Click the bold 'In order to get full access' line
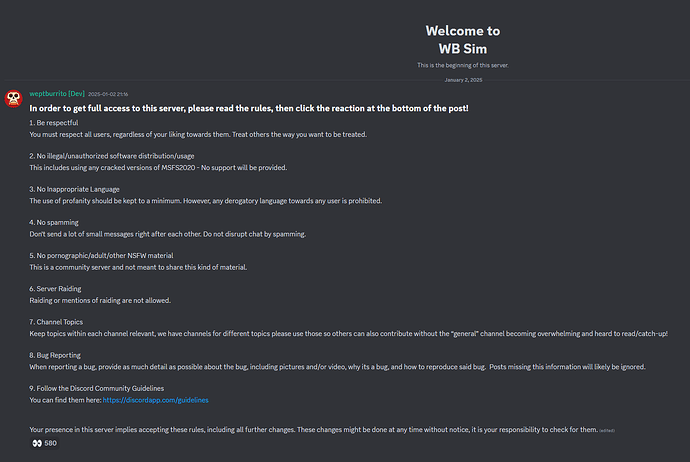 pyautogui.click(x=249, y=108)
